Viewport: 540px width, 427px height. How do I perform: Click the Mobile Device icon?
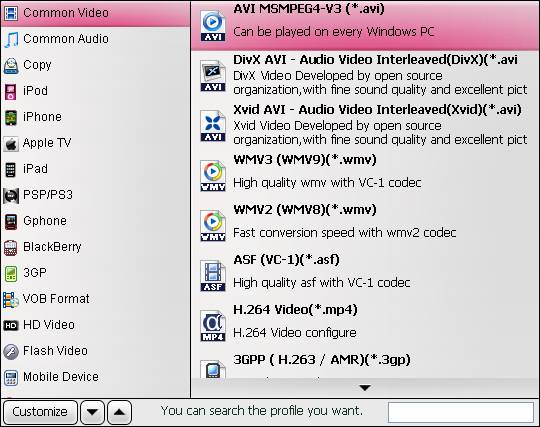coord(11,377)
